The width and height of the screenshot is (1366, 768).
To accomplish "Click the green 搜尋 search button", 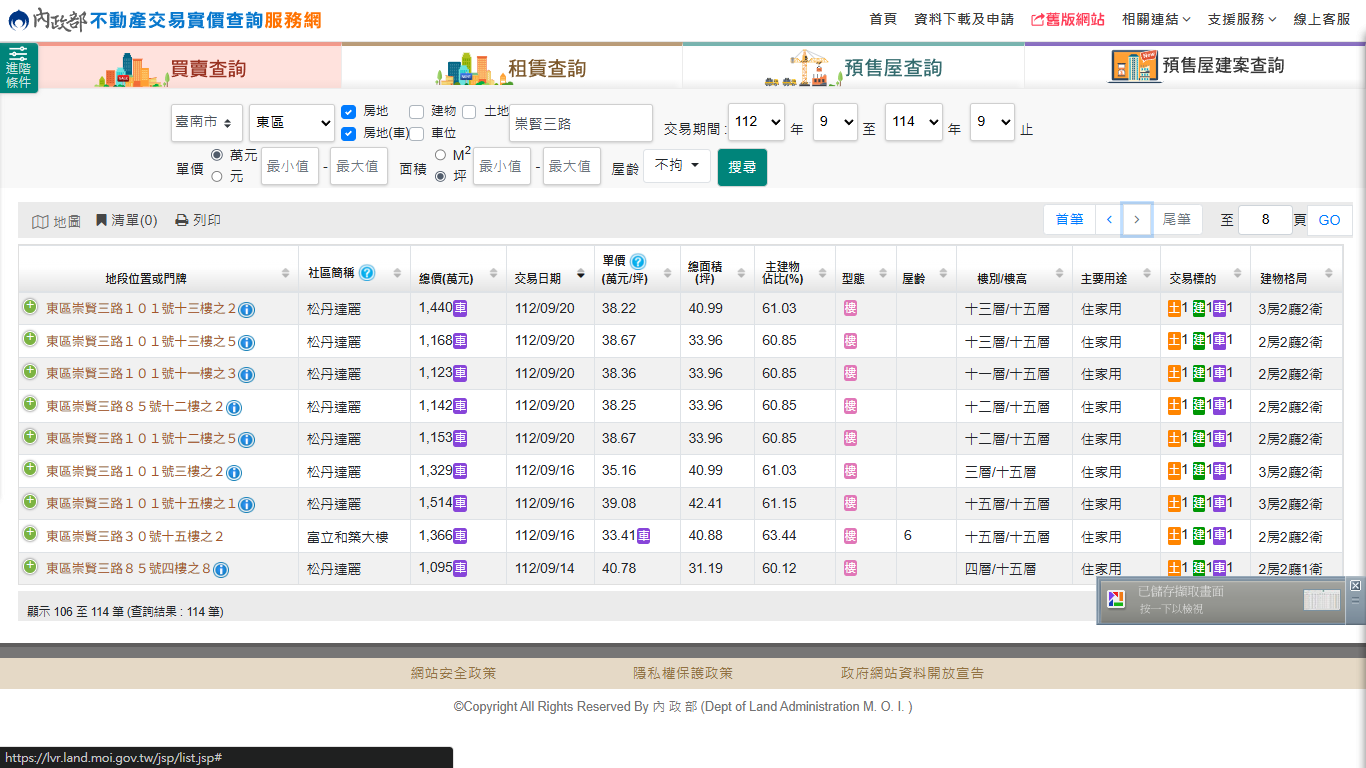I will pyautogui.click(x=742, y=167).
